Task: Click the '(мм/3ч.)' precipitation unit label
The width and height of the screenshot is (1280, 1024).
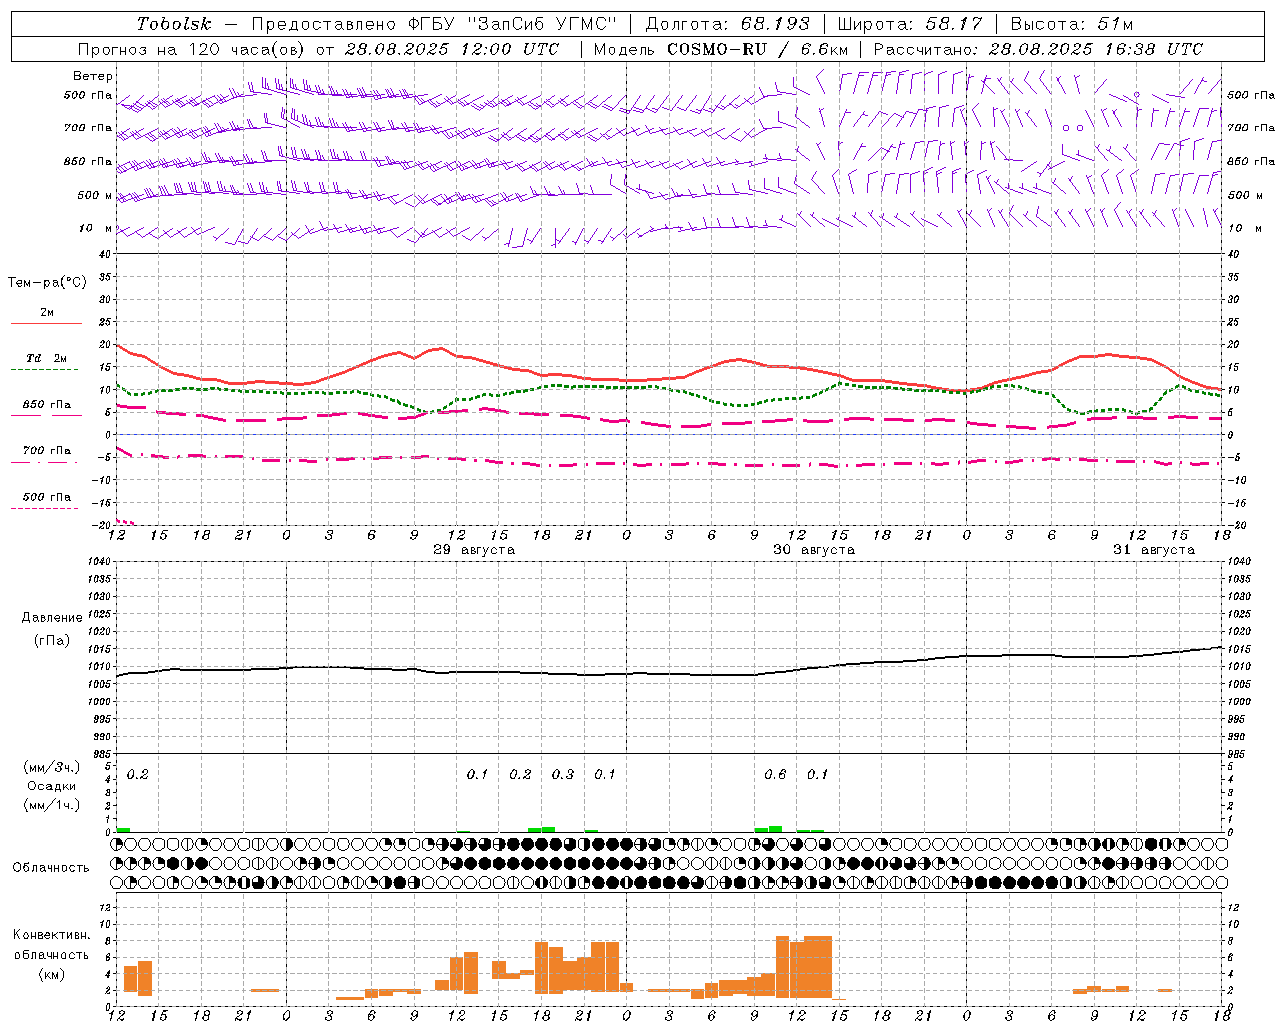Action: 52,768
